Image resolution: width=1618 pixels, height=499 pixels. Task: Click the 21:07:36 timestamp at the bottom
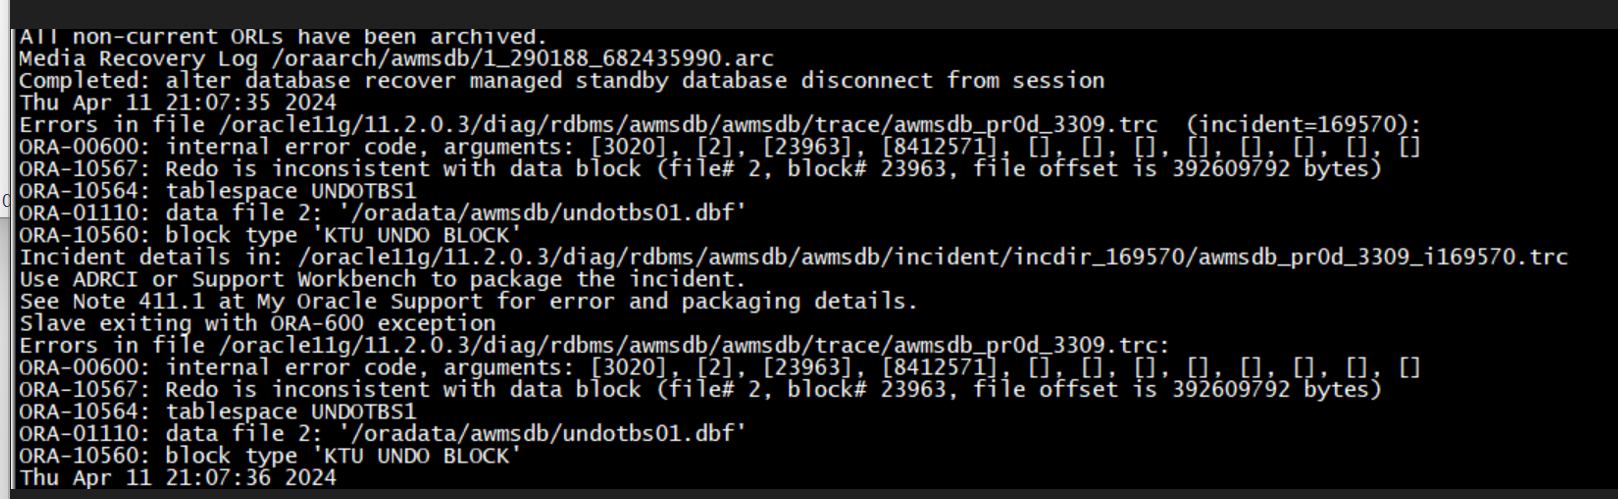(177, 477)
